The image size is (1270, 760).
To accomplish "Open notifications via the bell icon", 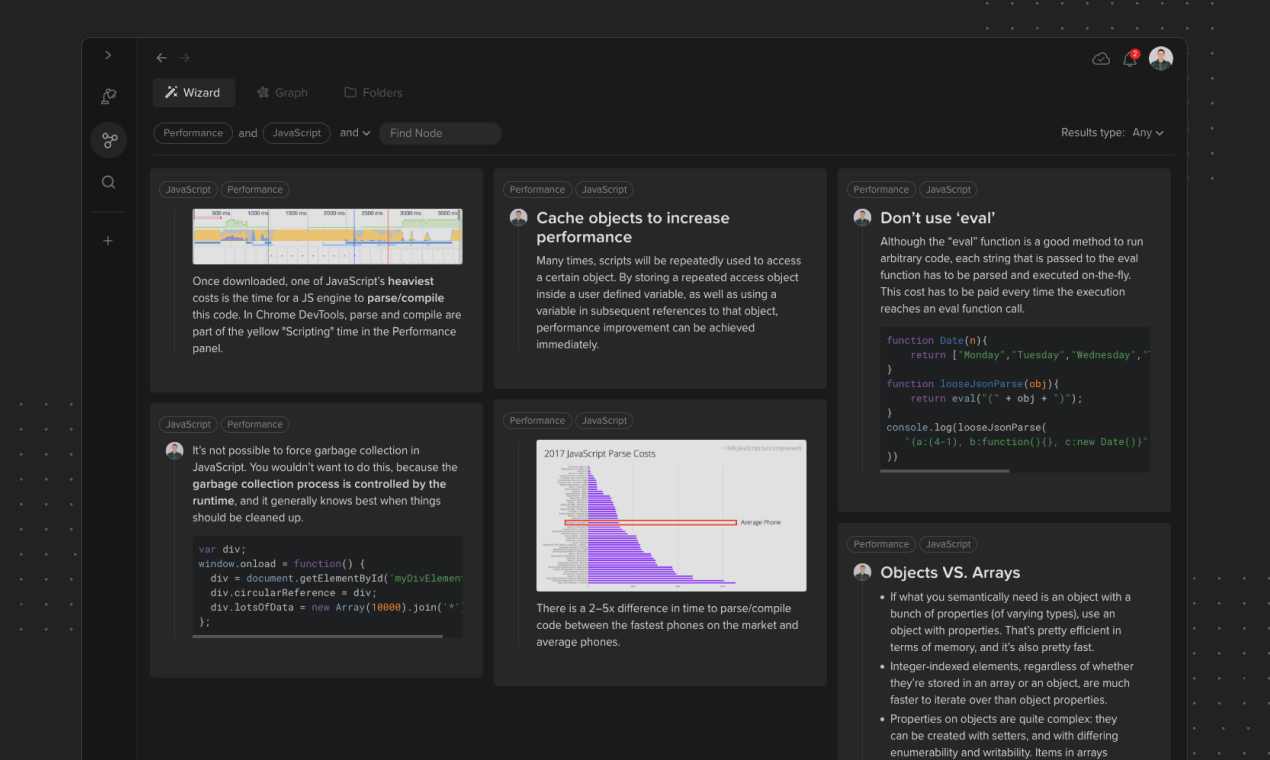I will 1129,59.
